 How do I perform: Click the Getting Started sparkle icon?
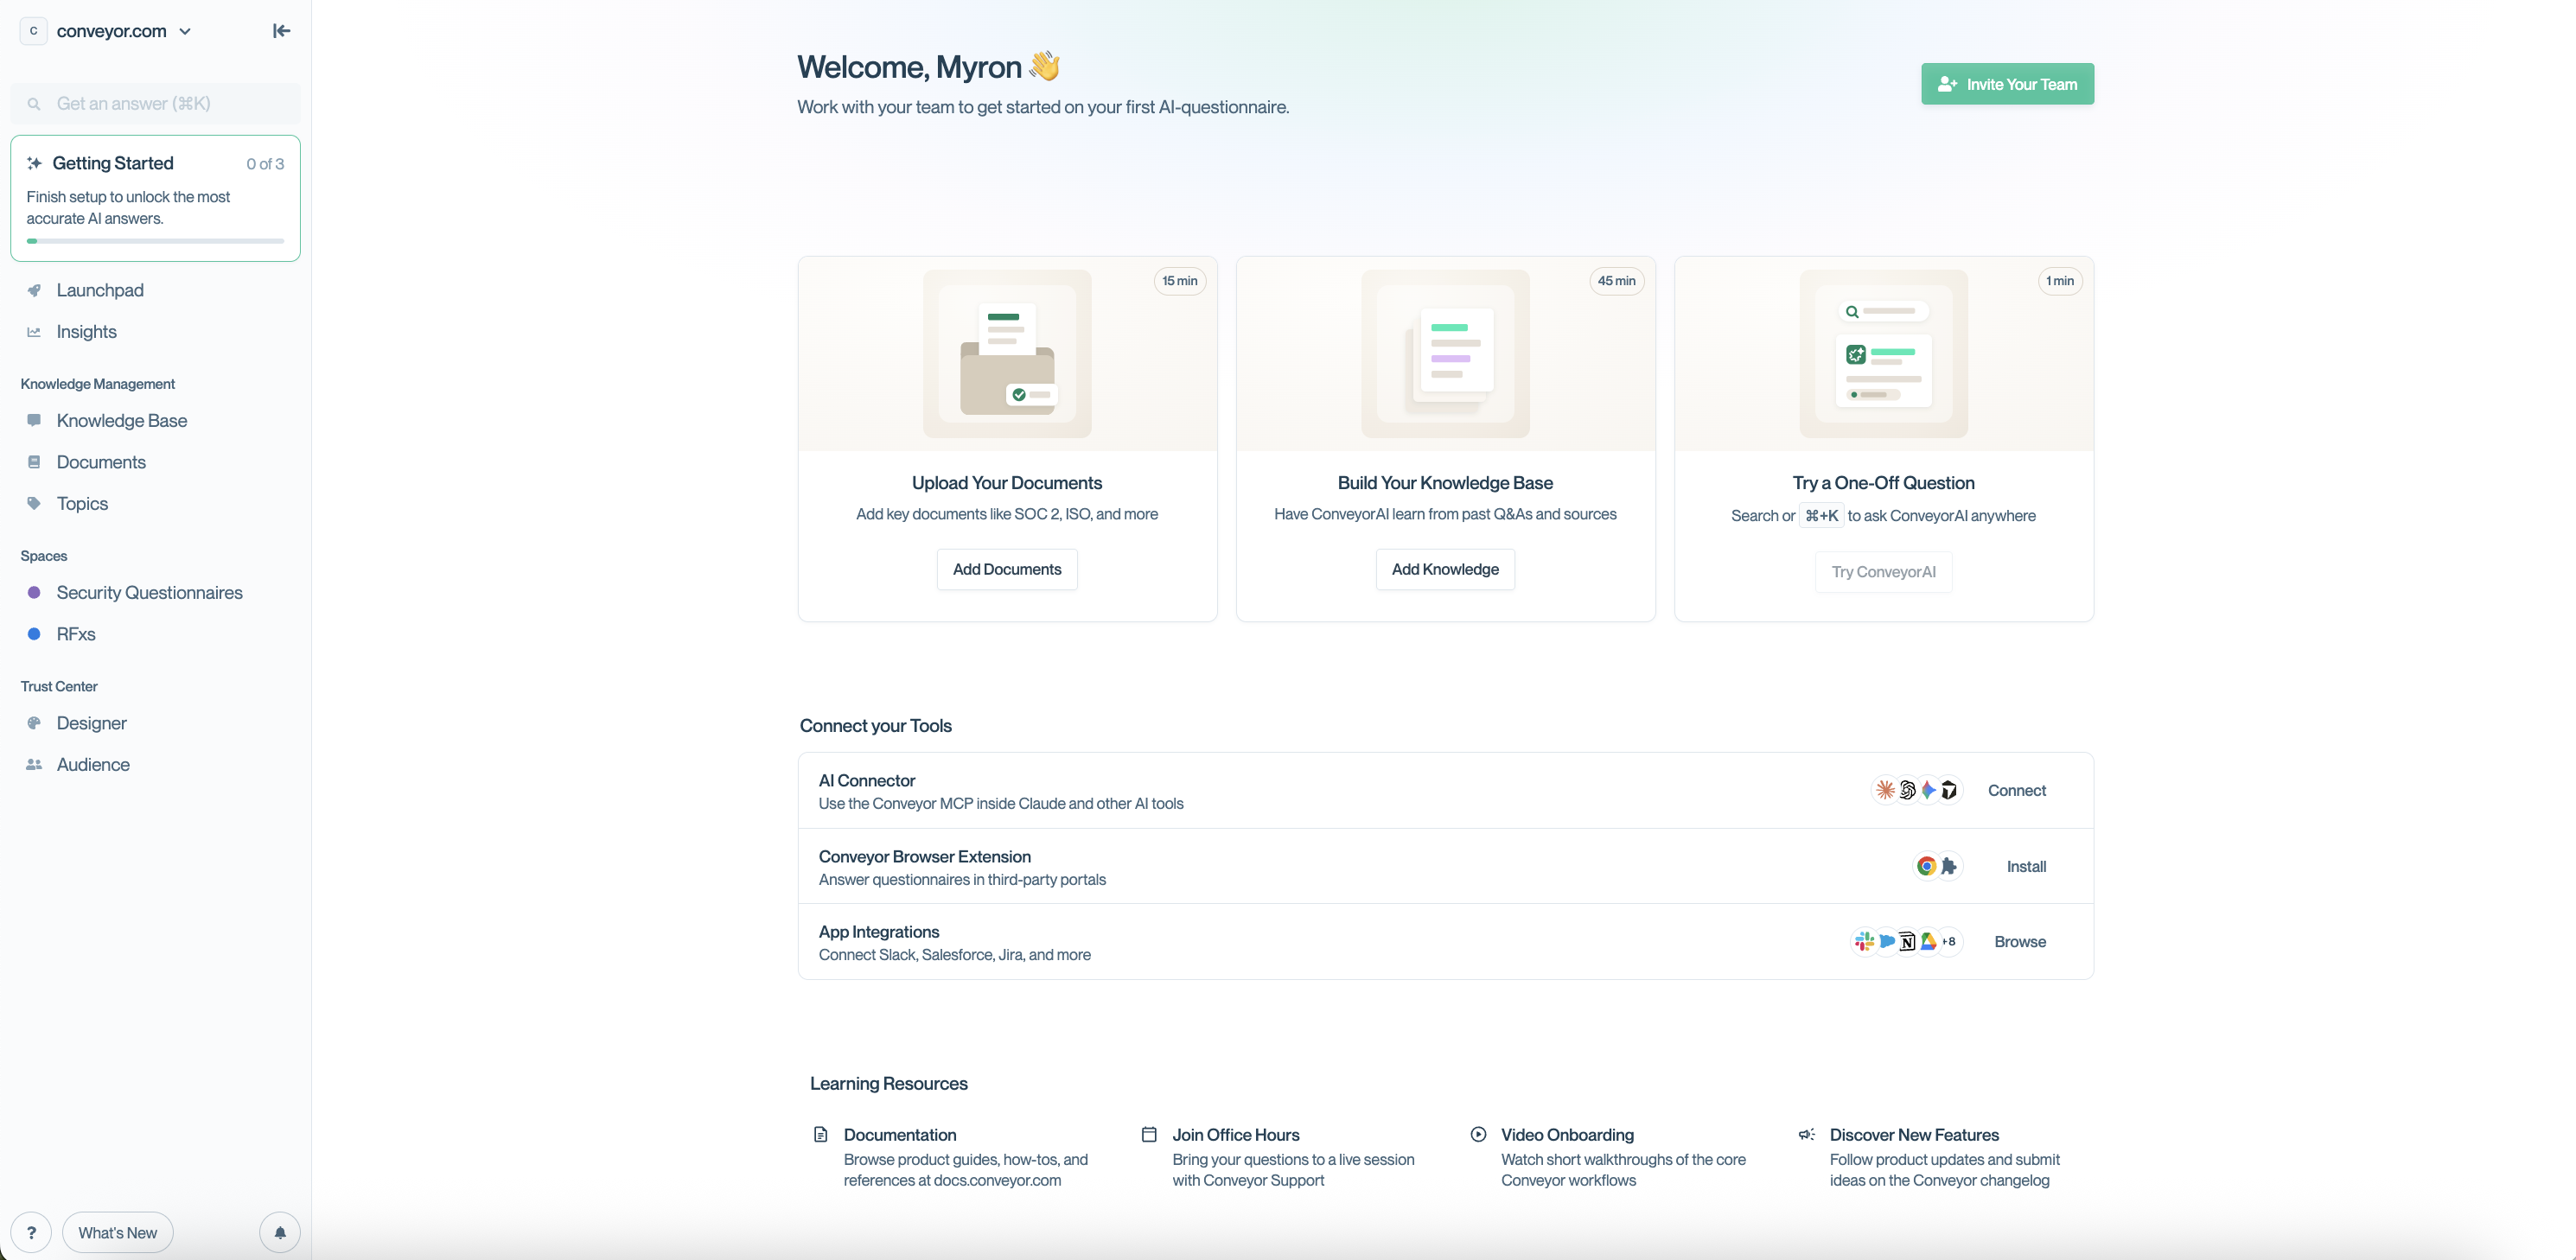[34, 163]
